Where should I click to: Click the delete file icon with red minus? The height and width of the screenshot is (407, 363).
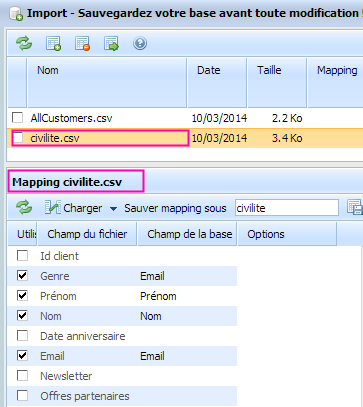click(x=82, y=43)
